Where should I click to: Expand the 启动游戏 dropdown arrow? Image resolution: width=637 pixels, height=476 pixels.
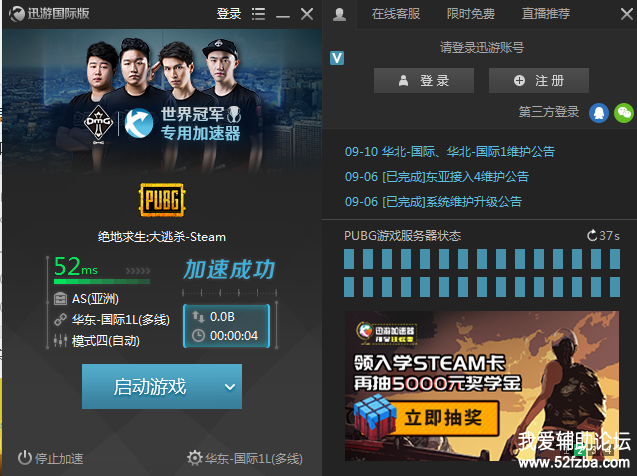tap(230, 387)
